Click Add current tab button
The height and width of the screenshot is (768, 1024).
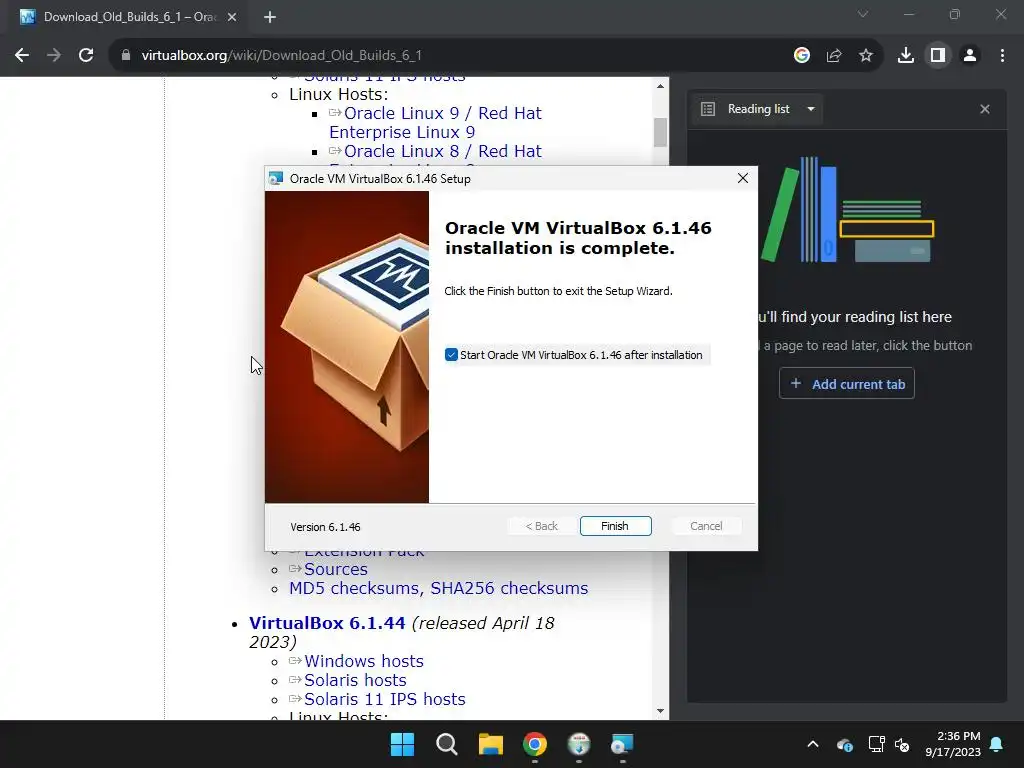846,384
